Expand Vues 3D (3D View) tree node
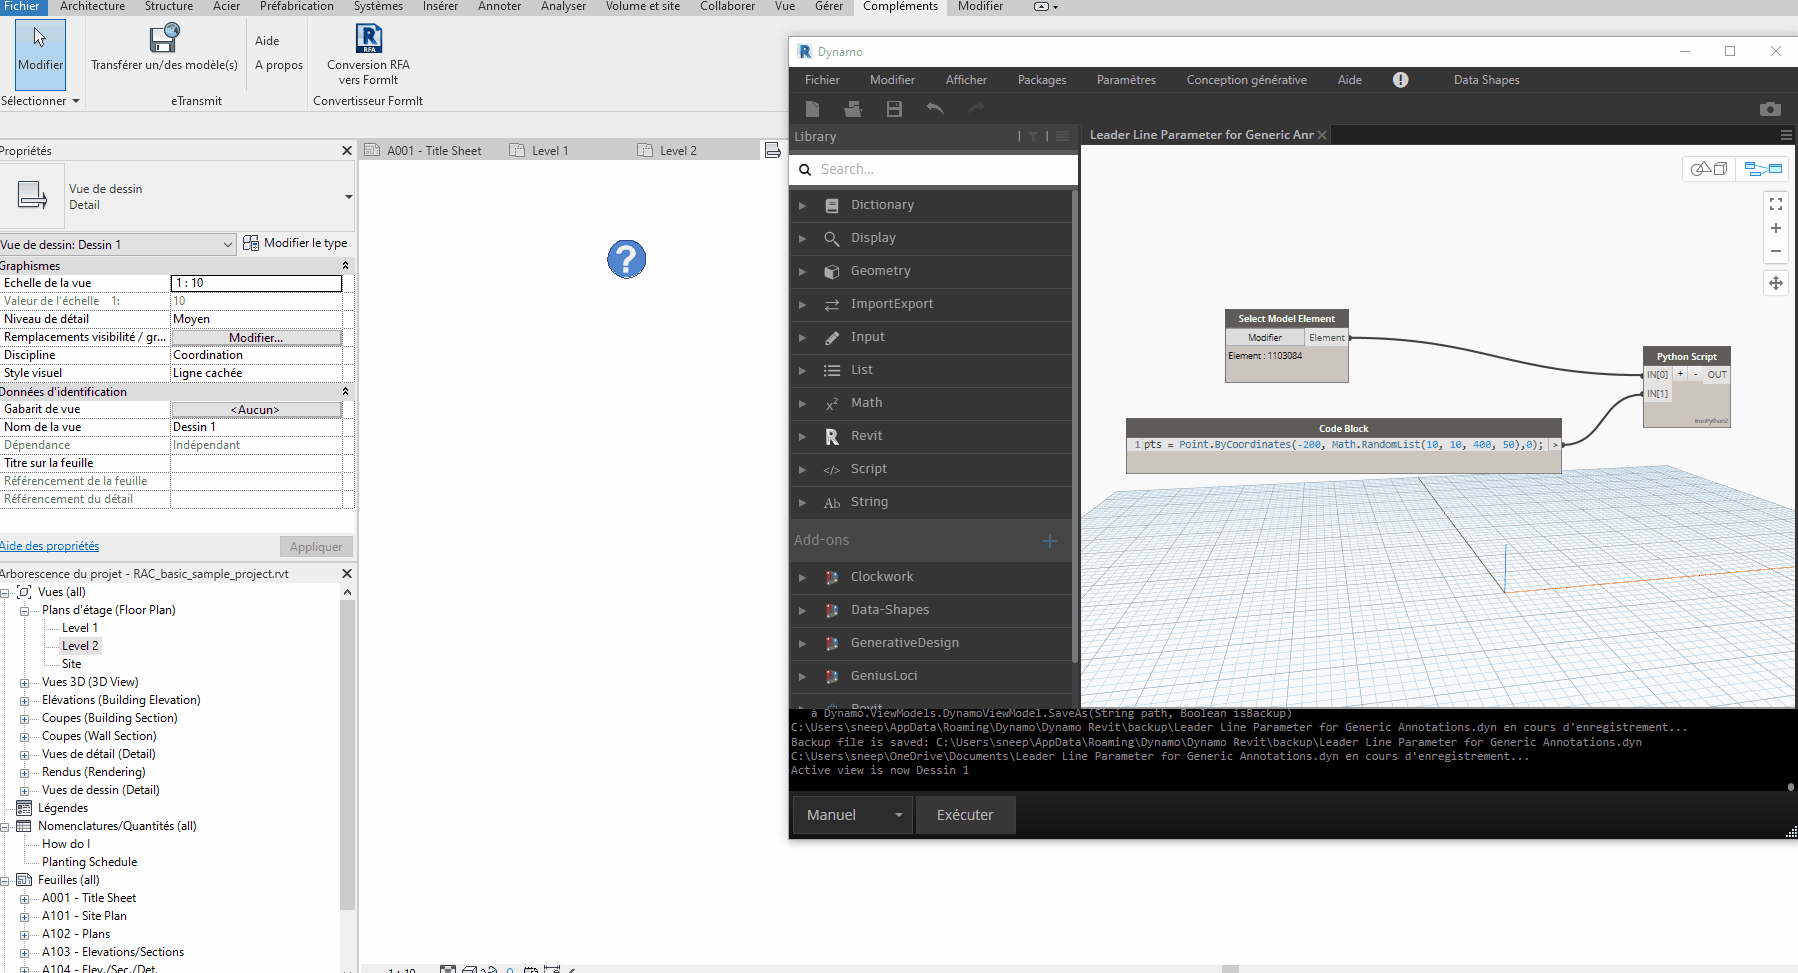 (x=24, y=683)
